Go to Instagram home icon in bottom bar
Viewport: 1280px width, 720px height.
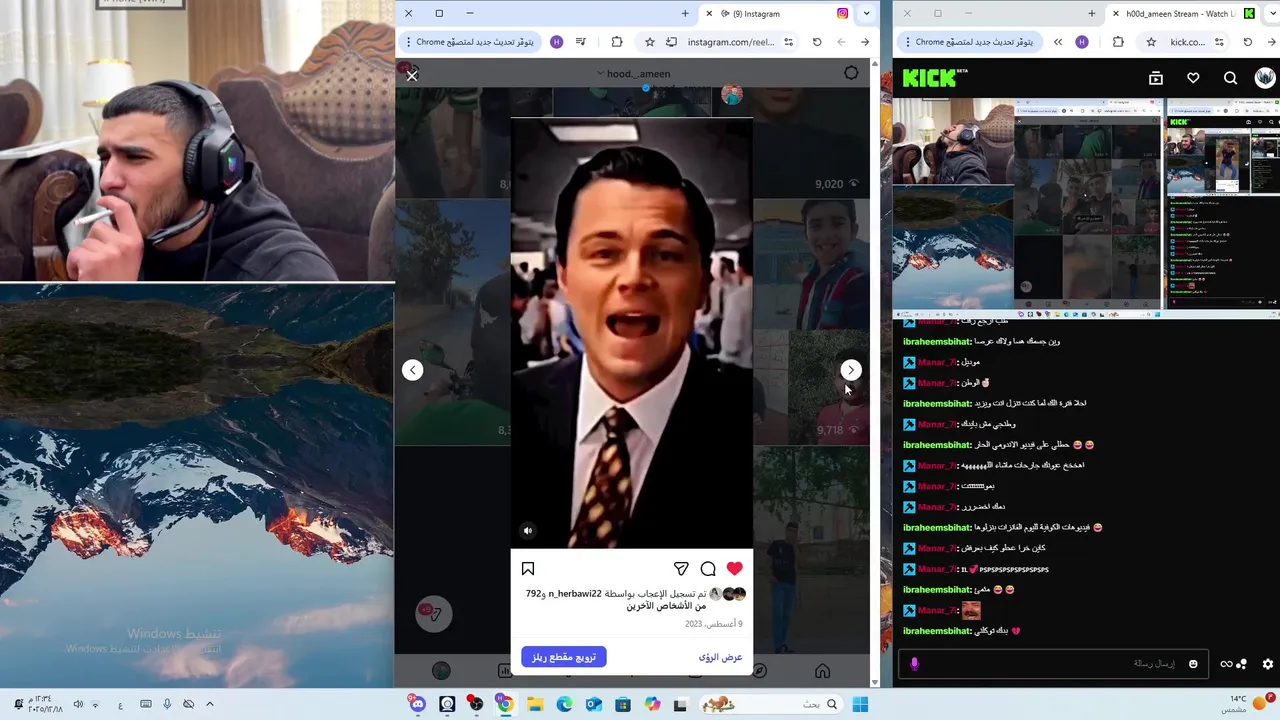822,671
